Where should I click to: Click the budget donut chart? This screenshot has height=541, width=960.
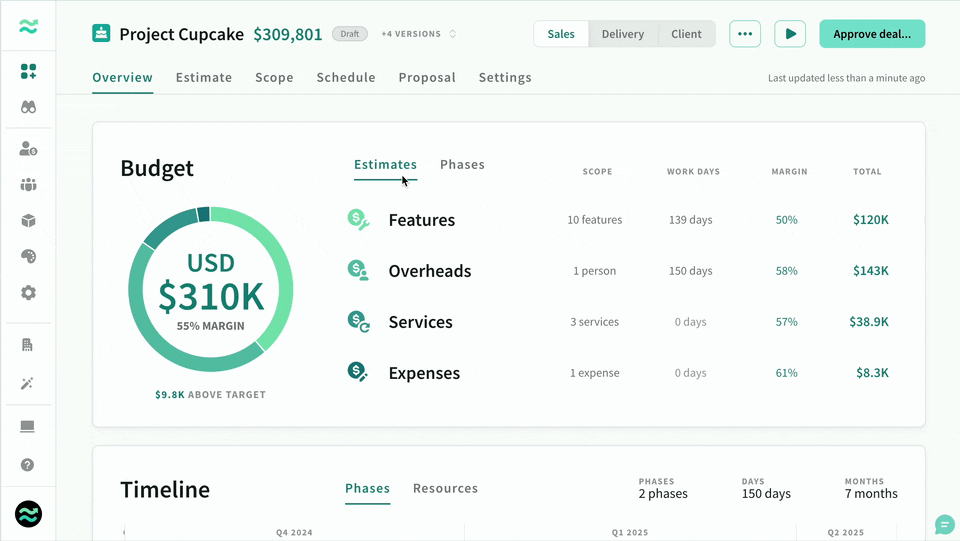(211, 289)
